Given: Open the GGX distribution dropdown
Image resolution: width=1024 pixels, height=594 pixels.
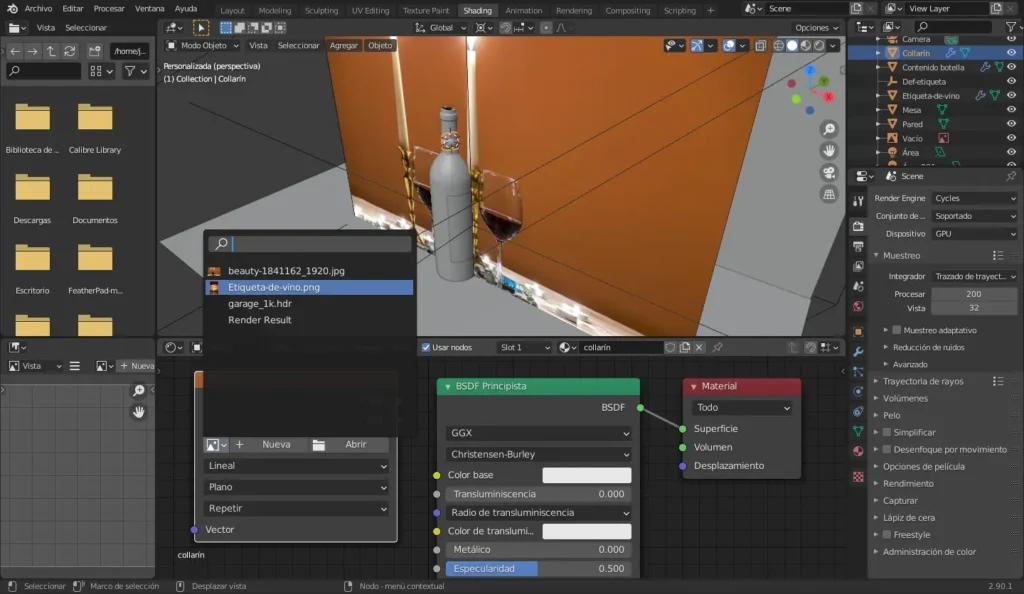Looking at the screenshot, I should click(539, 433).
